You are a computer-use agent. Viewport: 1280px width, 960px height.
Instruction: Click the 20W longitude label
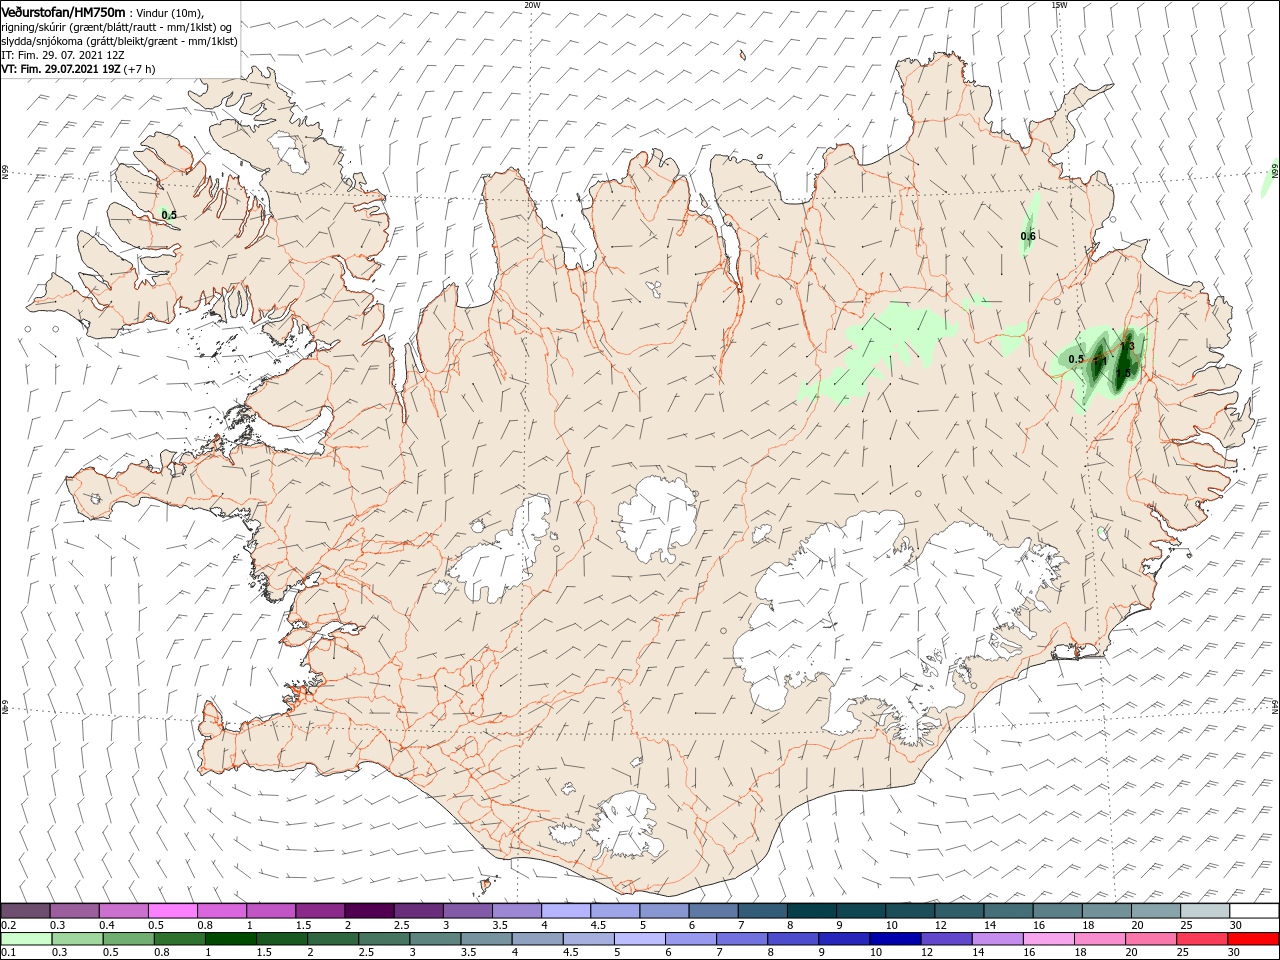tap(532, 5)
